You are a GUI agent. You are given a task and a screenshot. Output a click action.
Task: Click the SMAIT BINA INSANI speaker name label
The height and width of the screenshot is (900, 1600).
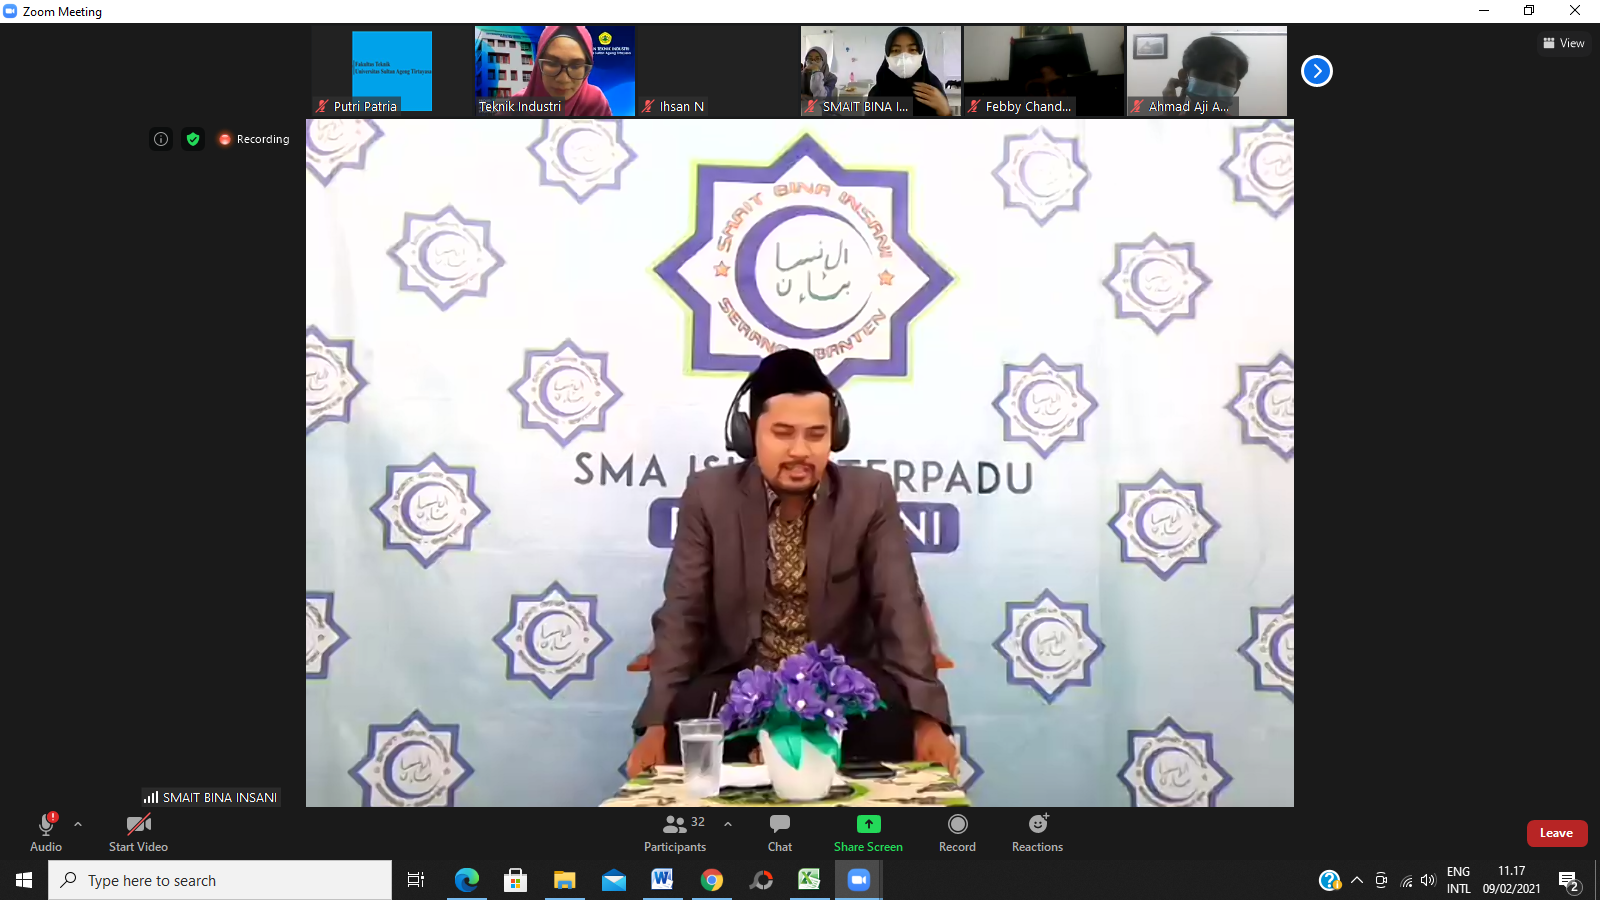pos(210,797)
